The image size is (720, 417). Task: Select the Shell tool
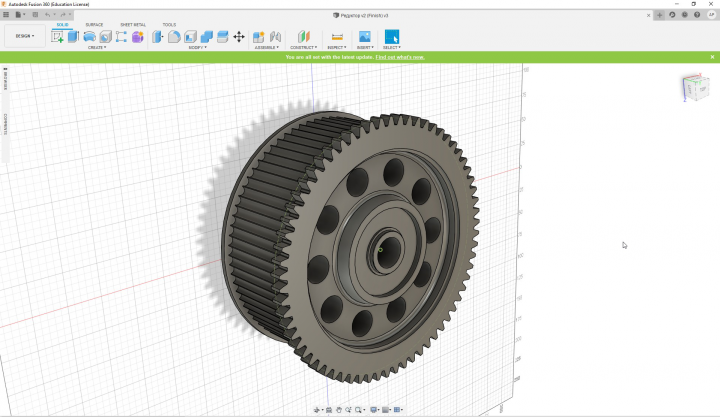[191, 37]
